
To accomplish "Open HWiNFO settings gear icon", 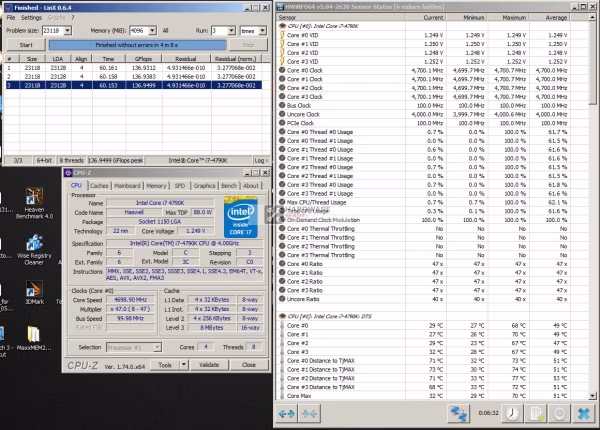I will pyautogui.click(x=559, y=414).
